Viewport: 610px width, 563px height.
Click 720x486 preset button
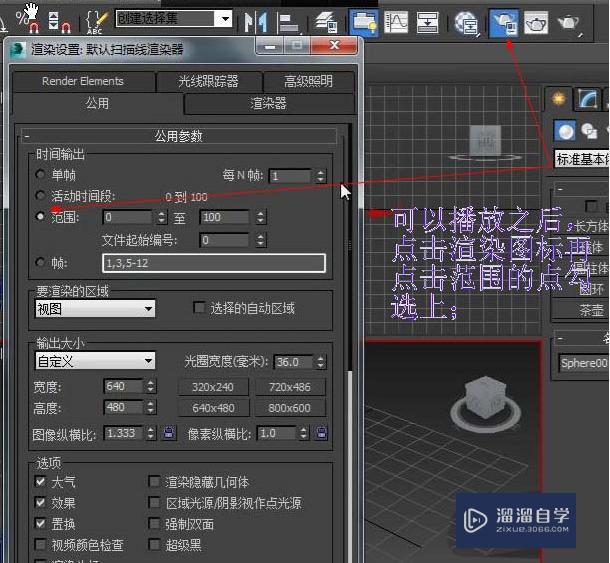pos(290,387)
